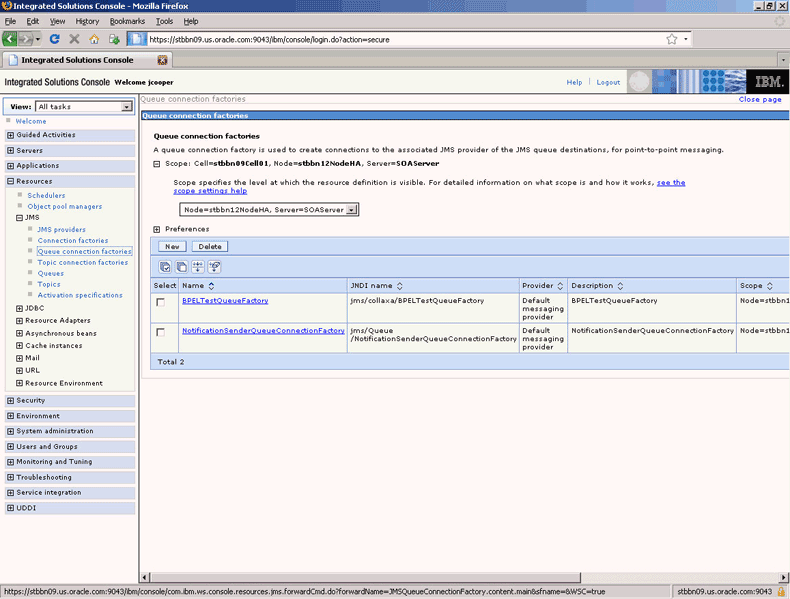Clear filter value toolbar icon
790x599 pixels.
(215, 267)
